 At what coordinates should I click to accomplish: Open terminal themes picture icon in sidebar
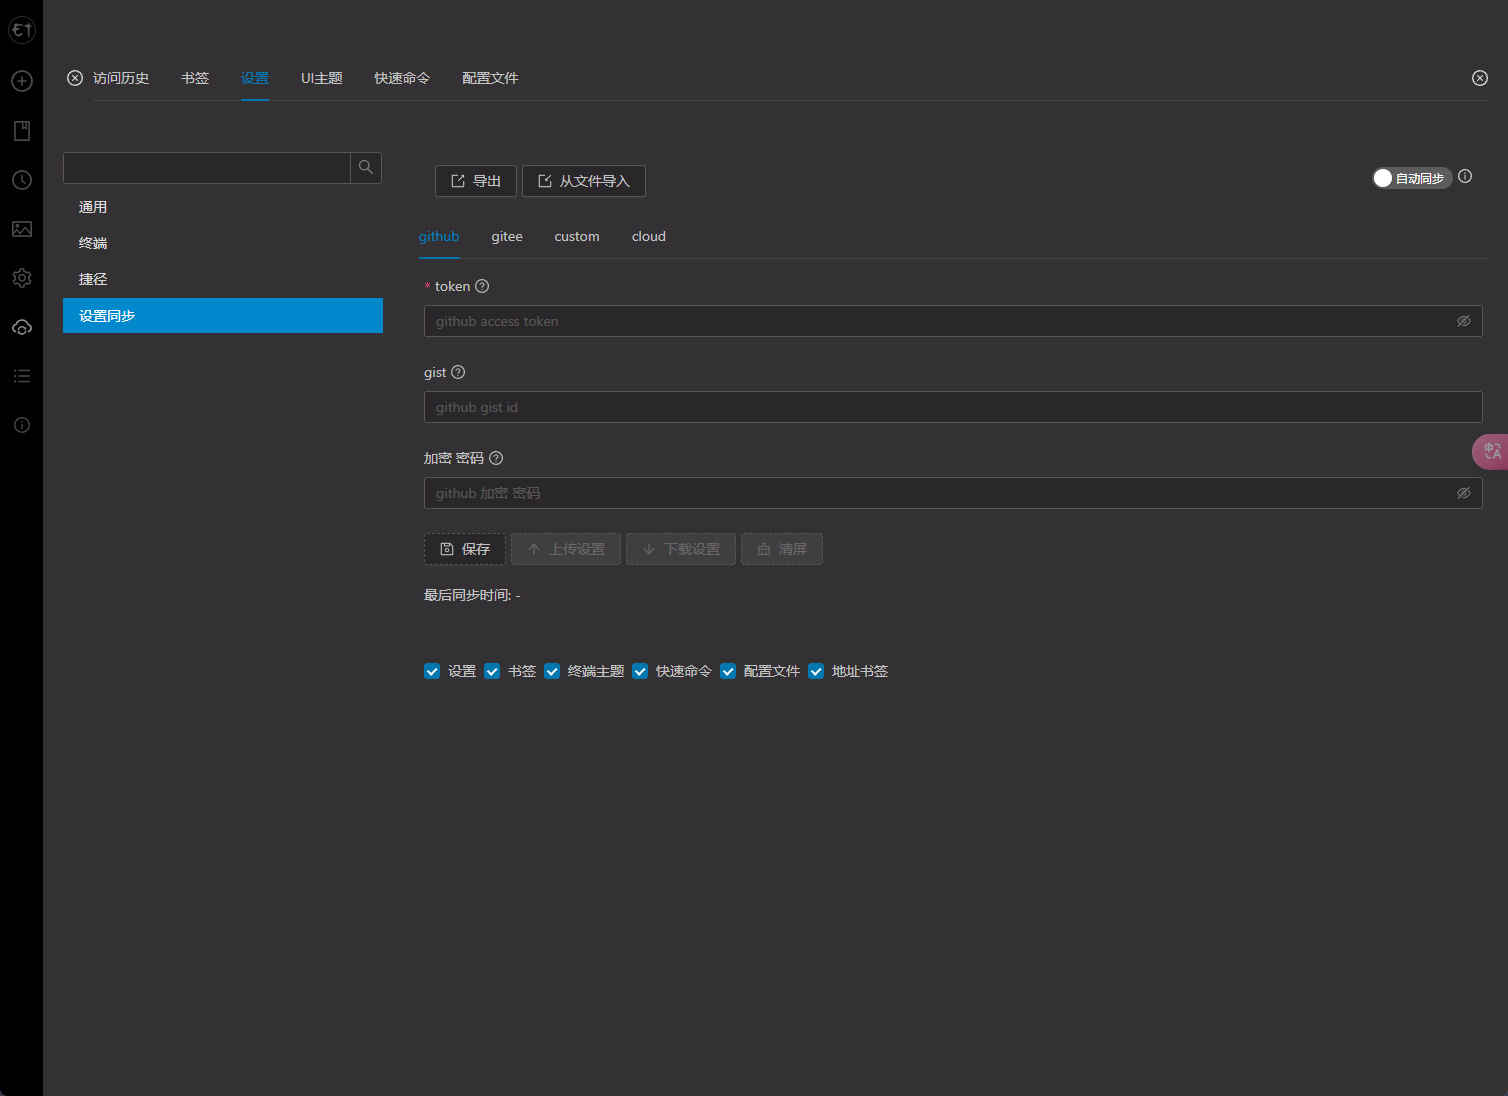tap(22, 229)
